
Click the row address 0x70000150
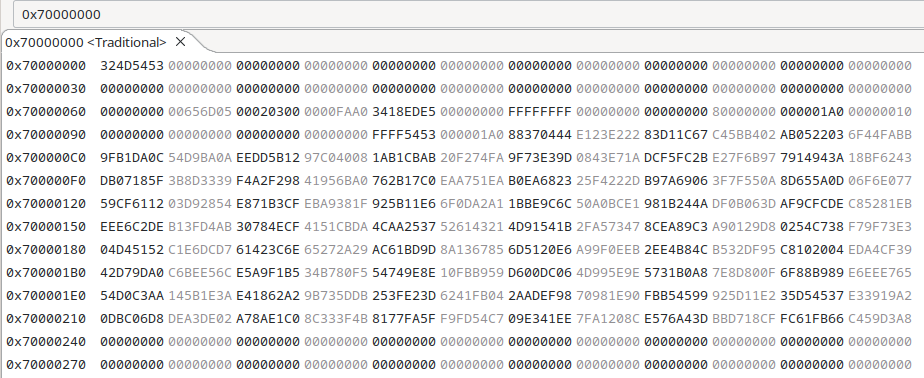coord(46,226)
